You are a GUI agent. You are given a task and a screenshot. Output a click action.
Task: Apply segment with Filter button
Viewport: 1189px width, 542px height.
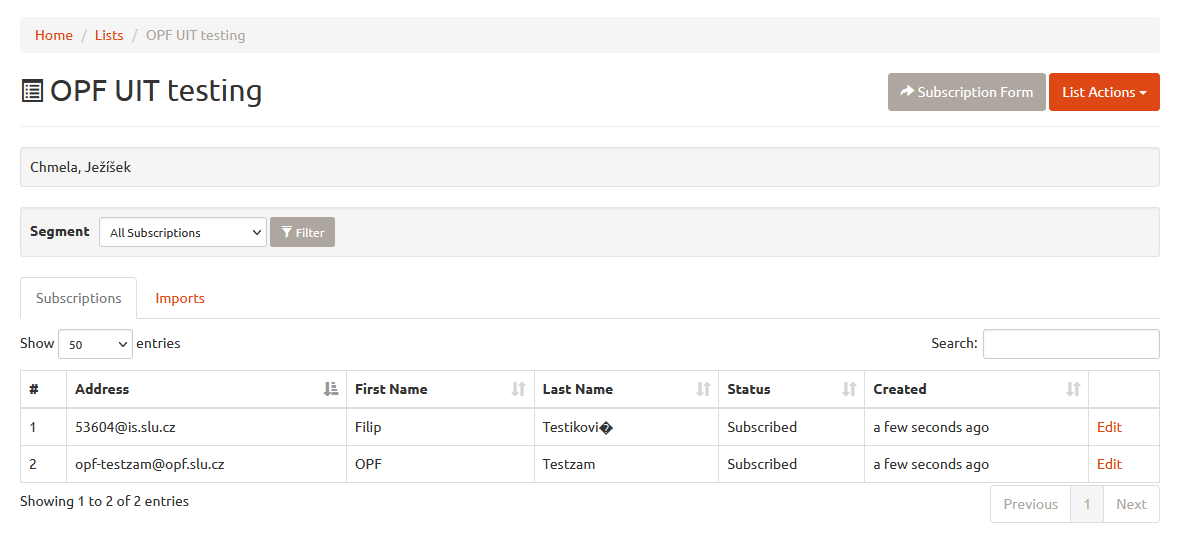coord(303,232)
